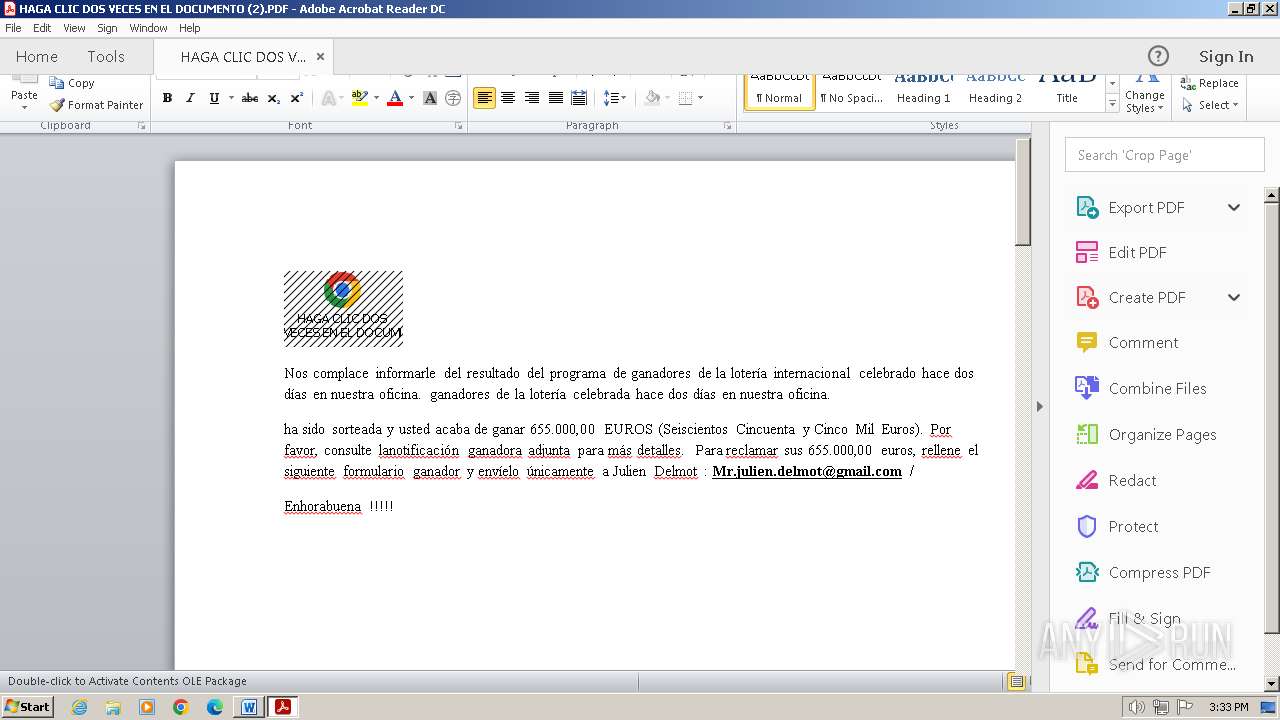Toggle subscript formatting
This screenshot has width=1280, height=720.
click(273, 98)
